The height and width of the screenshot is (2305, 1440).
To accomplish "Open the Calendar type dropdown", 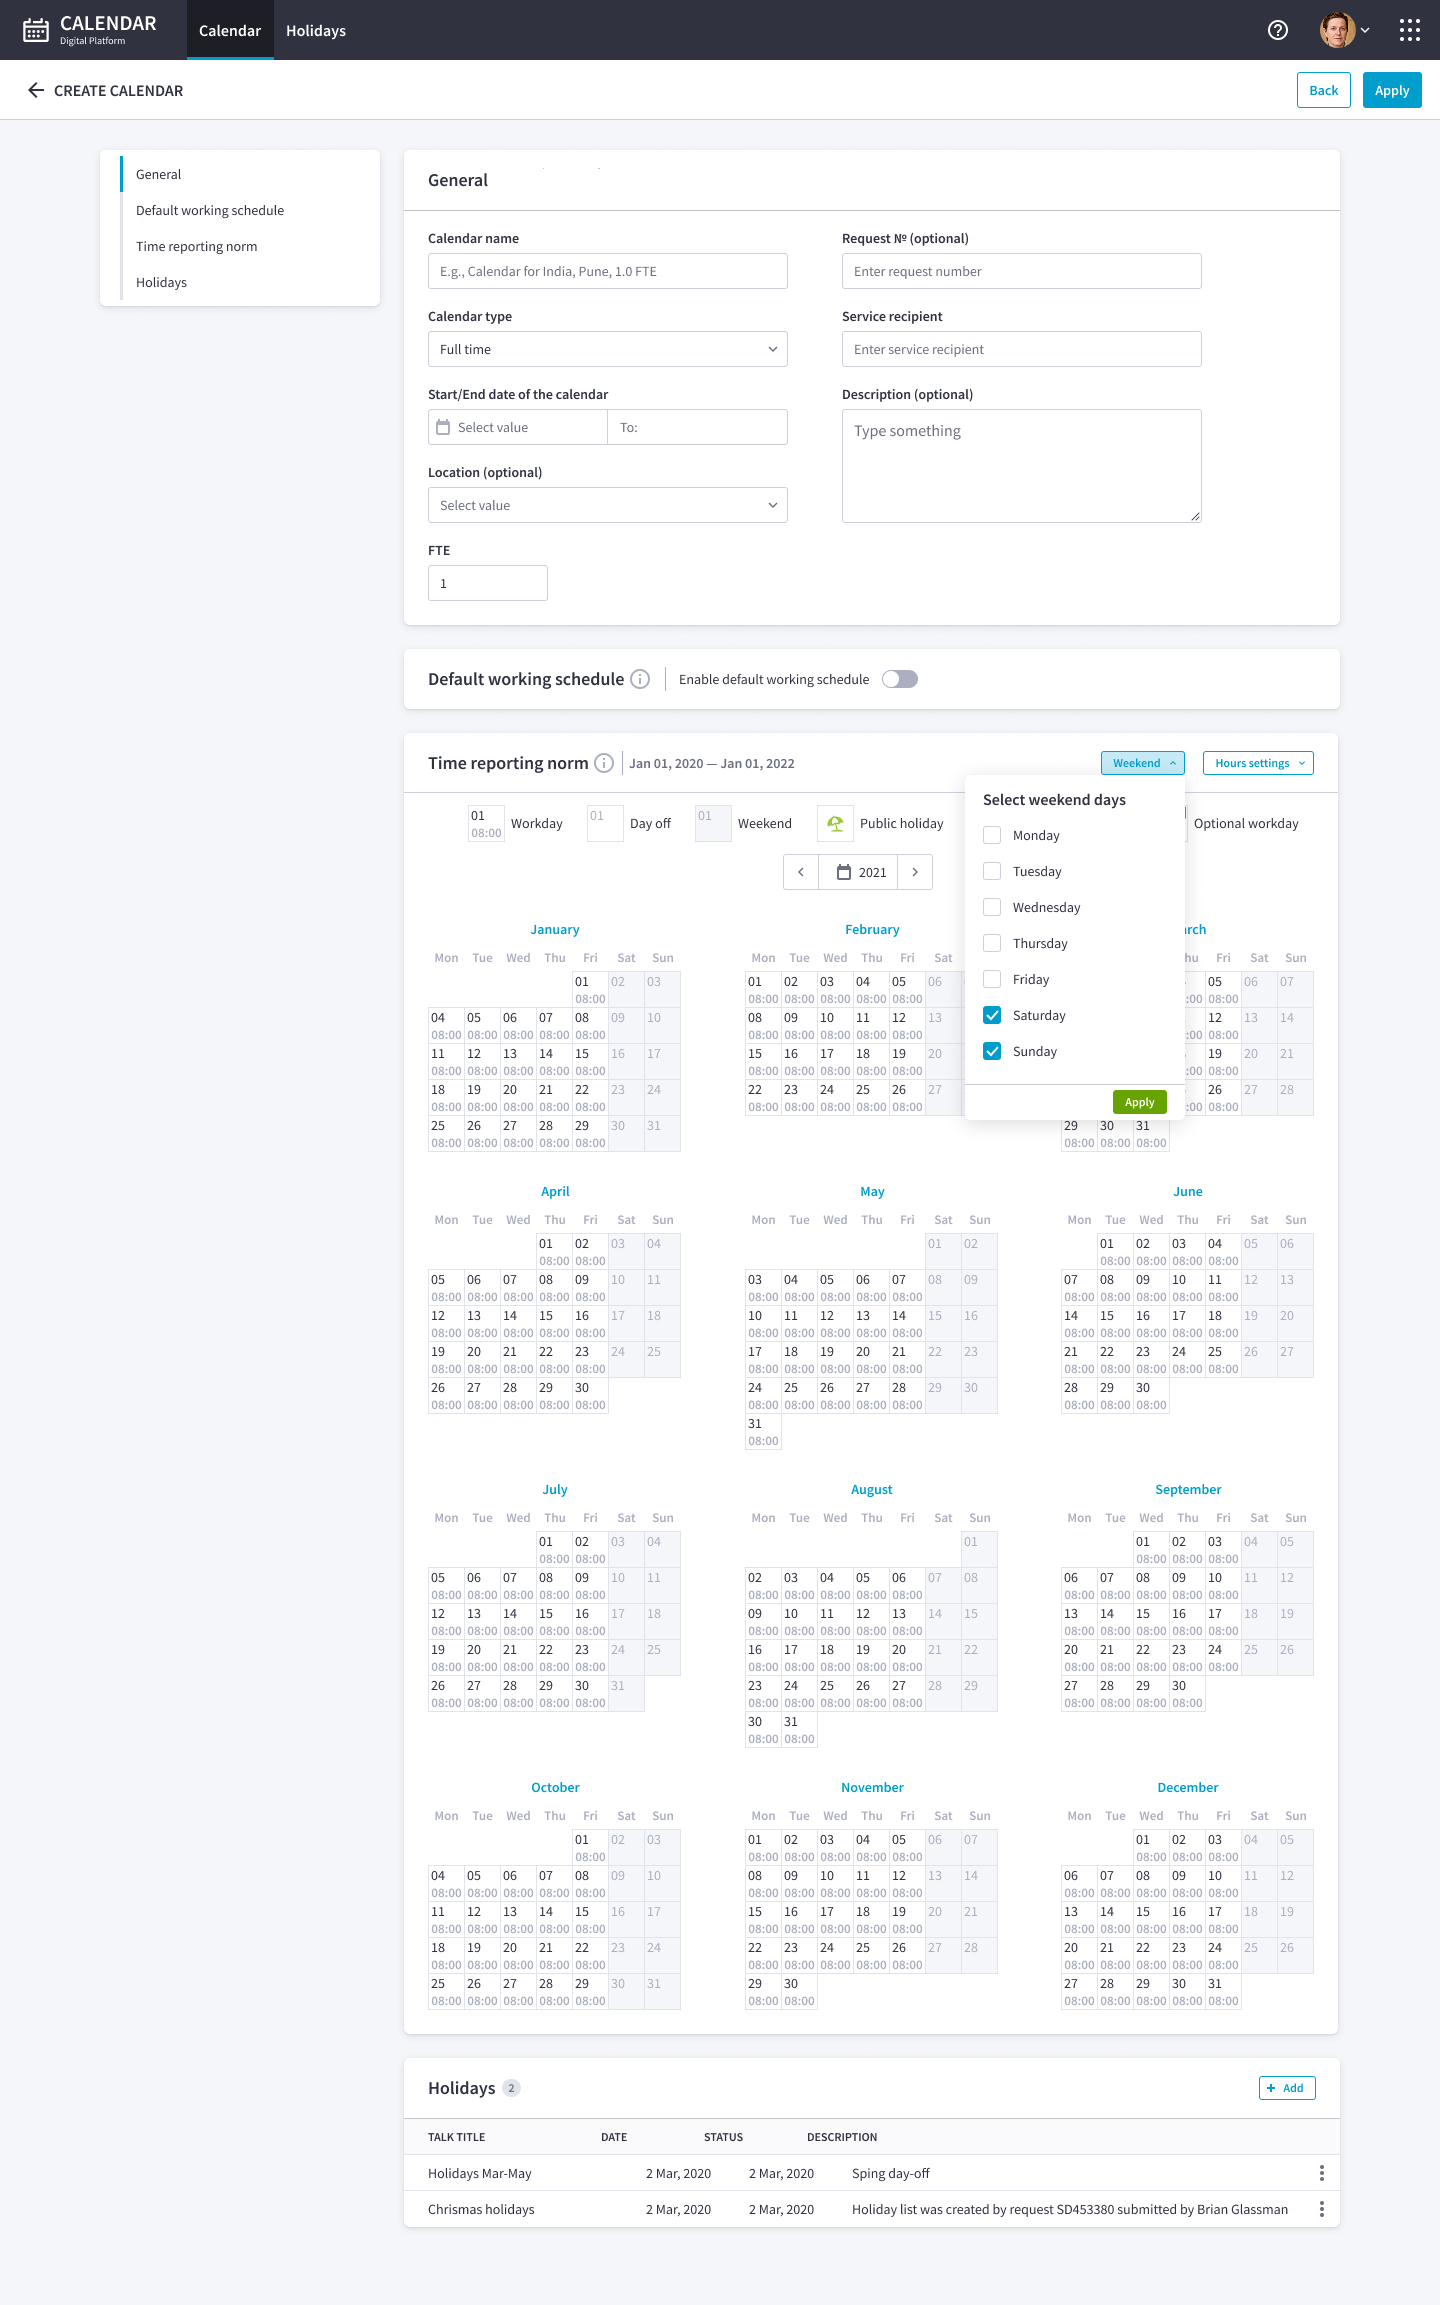I will [x=607, y=349].
